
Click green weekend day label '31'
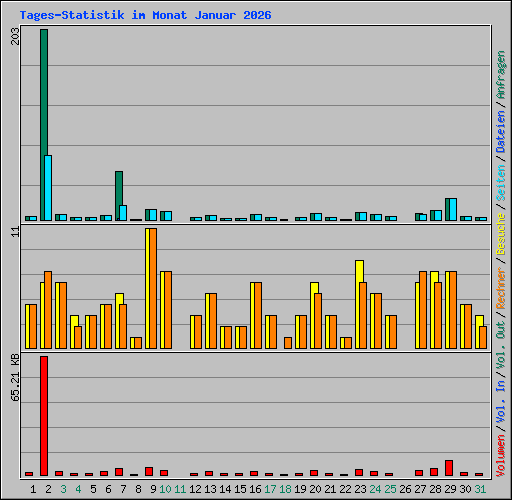(480, 489)
